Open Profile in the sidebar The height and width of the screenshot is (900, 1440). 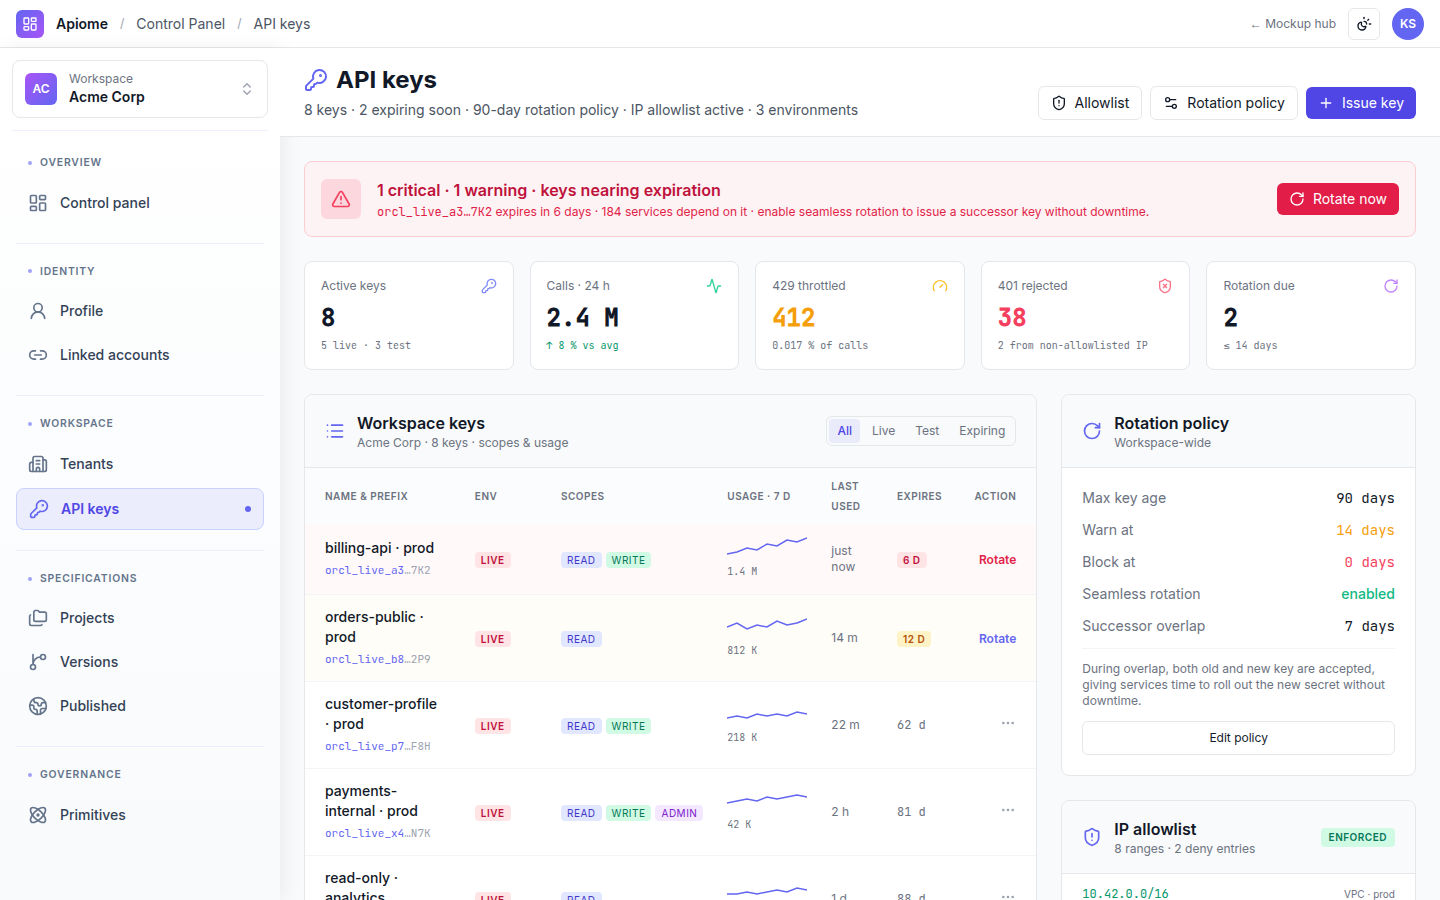coord(140,311)
